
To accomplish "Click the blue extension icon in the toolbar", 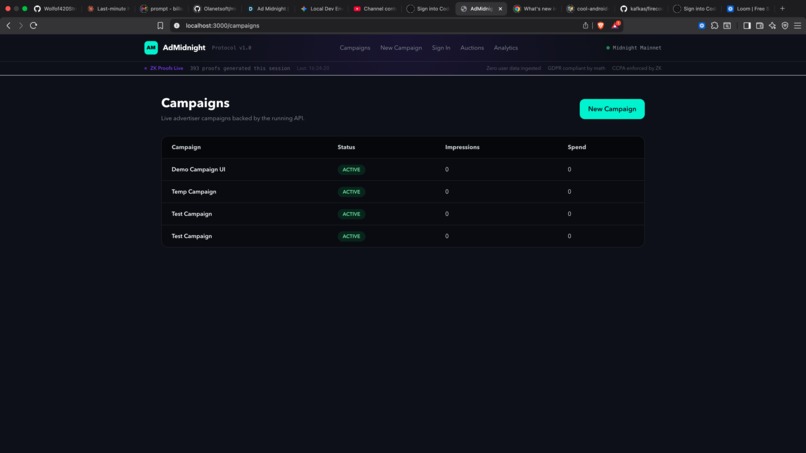I will click(702, 25).
